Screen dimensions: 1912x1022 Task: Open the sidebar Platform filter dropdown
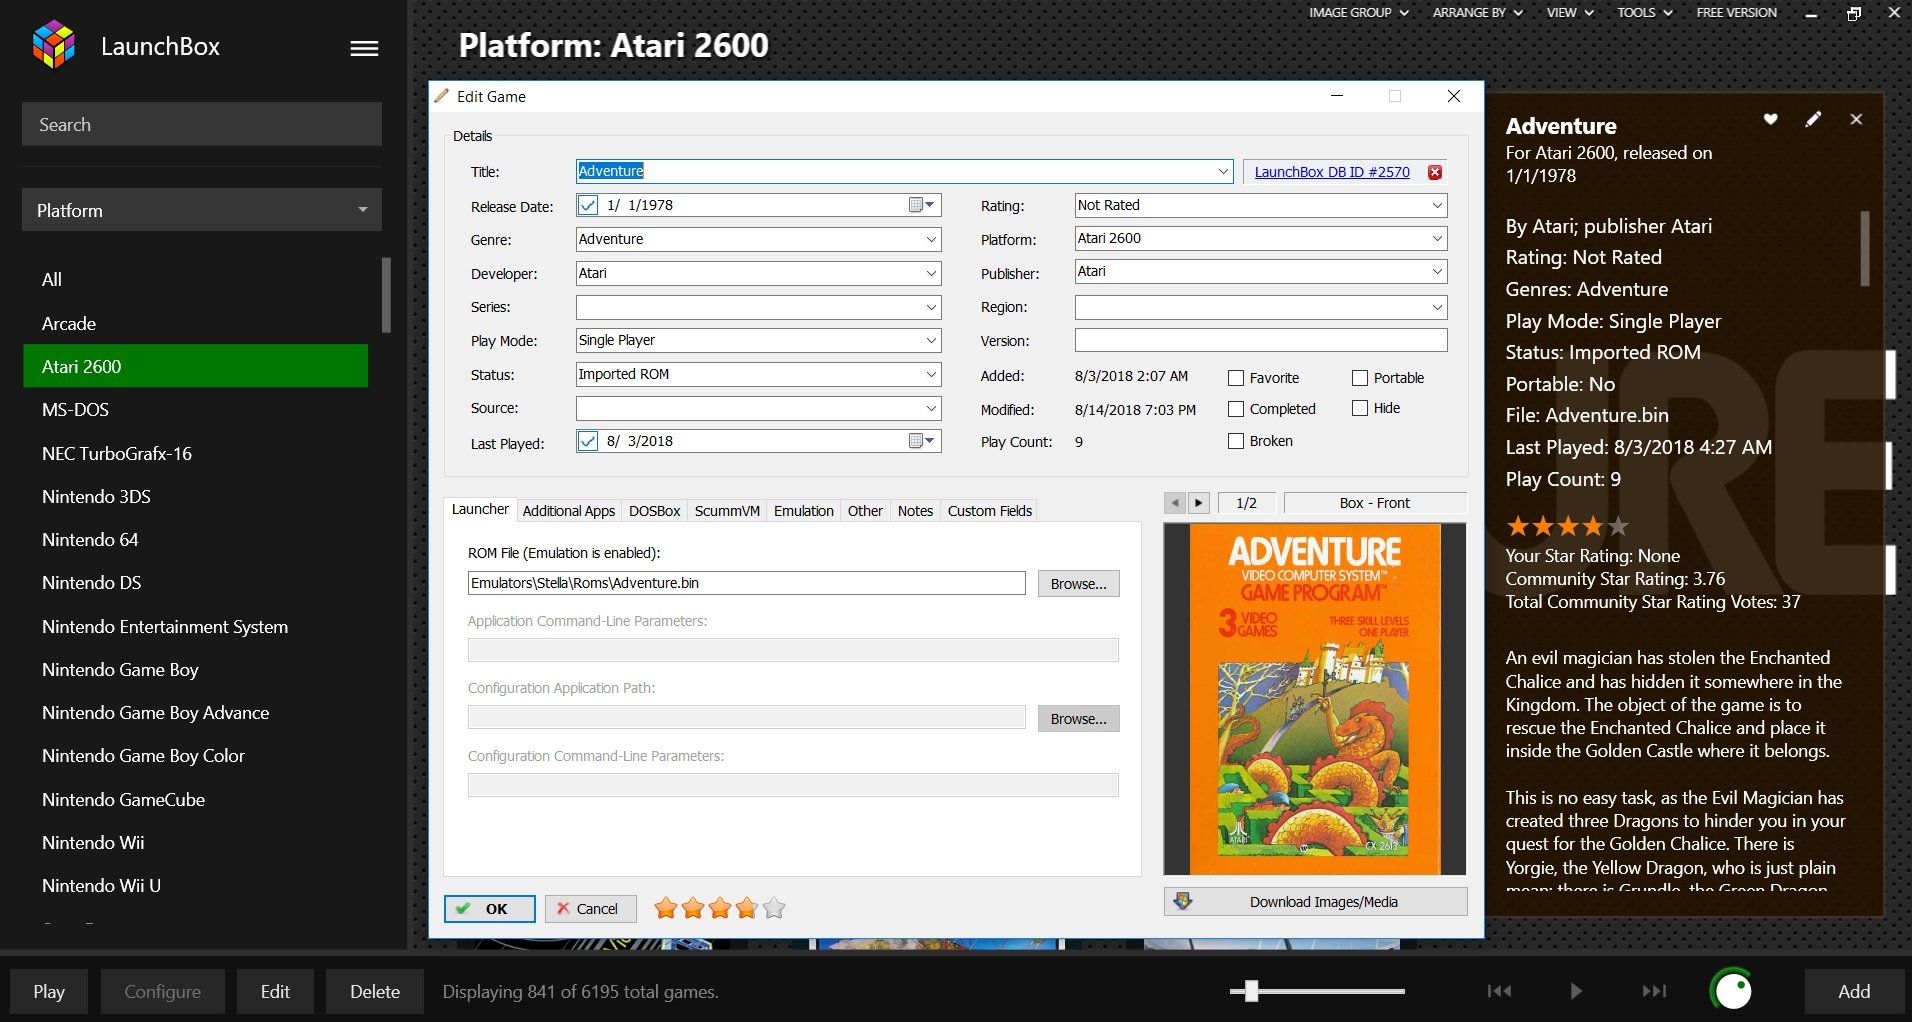[202, 210]
